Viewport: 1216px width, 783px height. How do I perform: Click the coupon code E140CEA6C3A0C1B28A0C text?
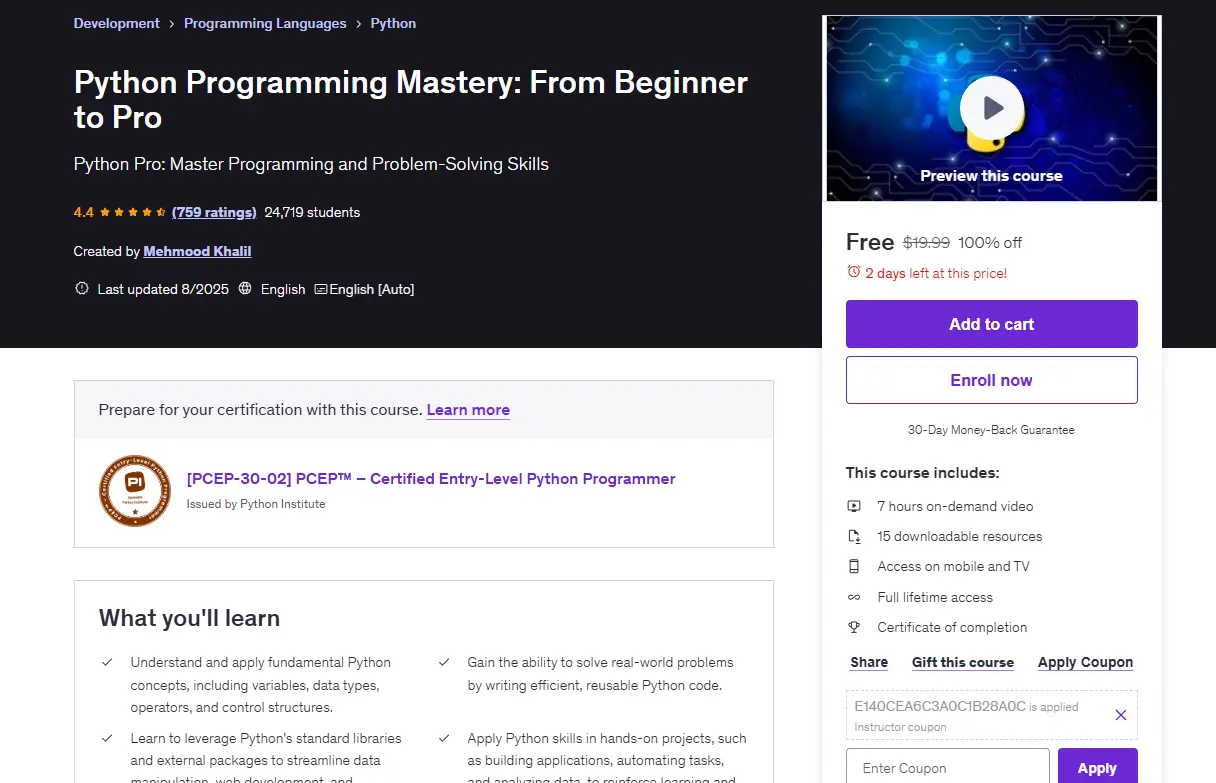pos(940,706)
